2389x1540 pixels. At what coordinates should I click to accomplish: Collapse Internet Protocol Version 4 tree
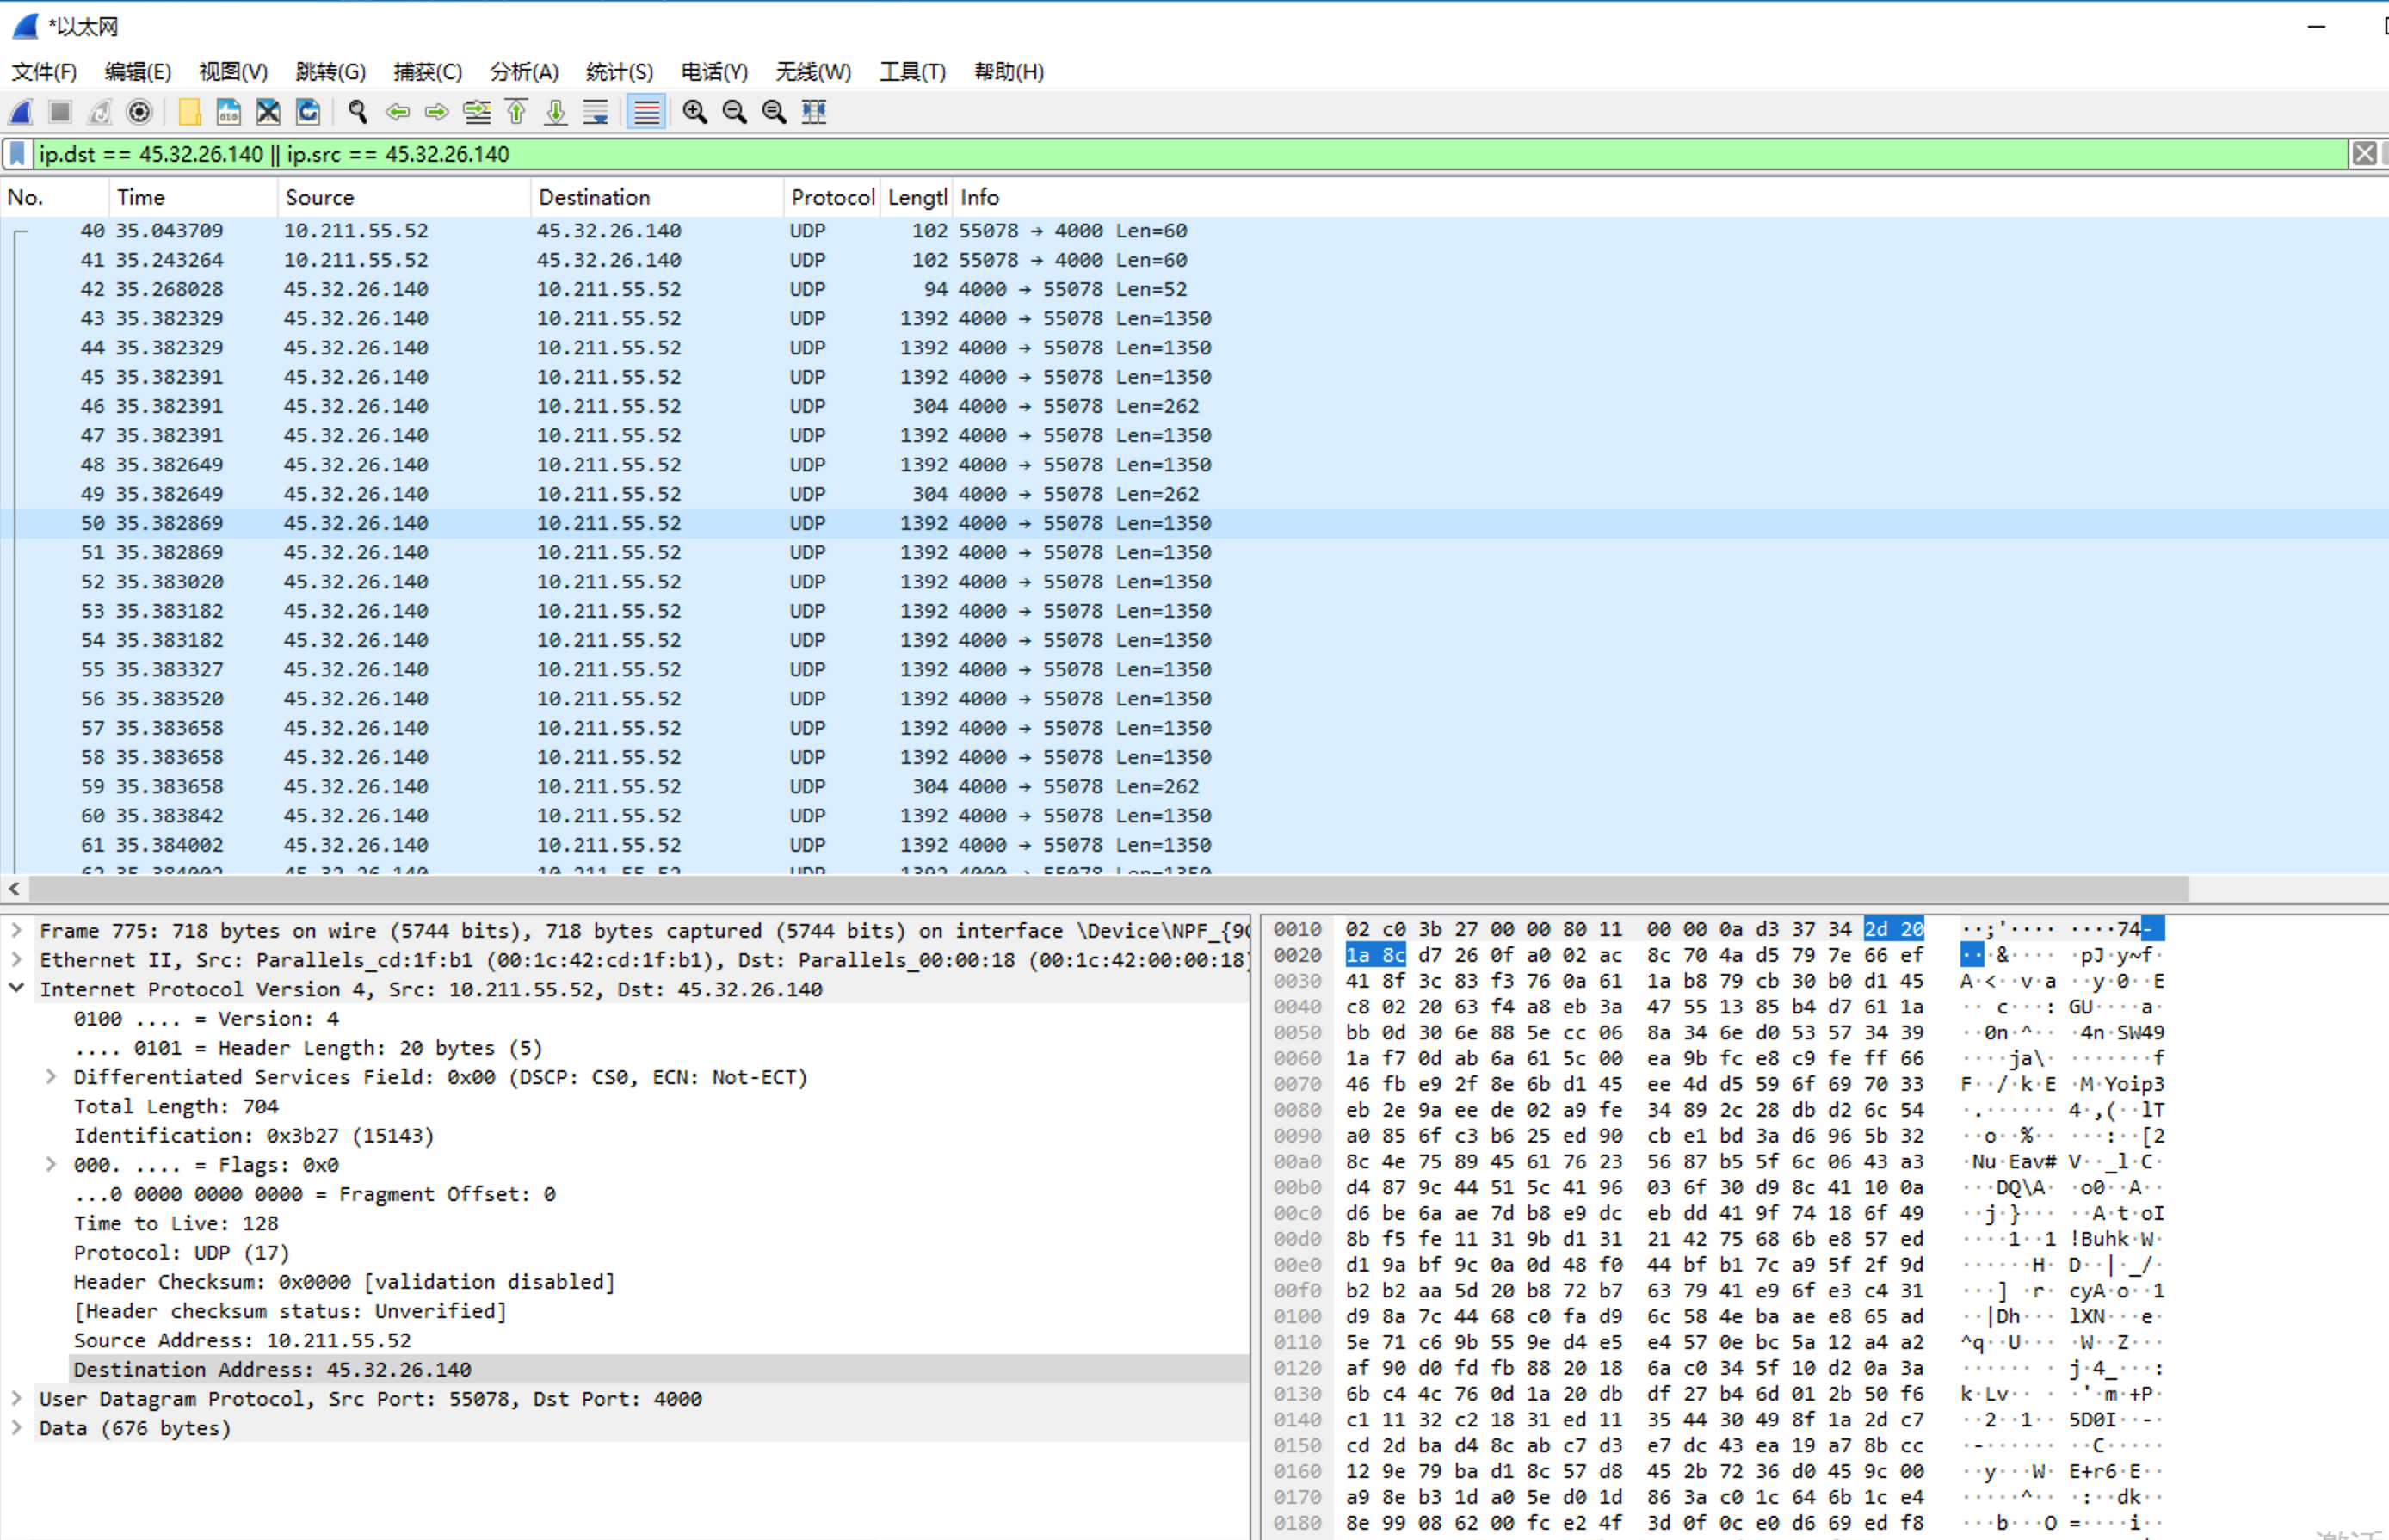pyautogui.click(x=17, y=988)
